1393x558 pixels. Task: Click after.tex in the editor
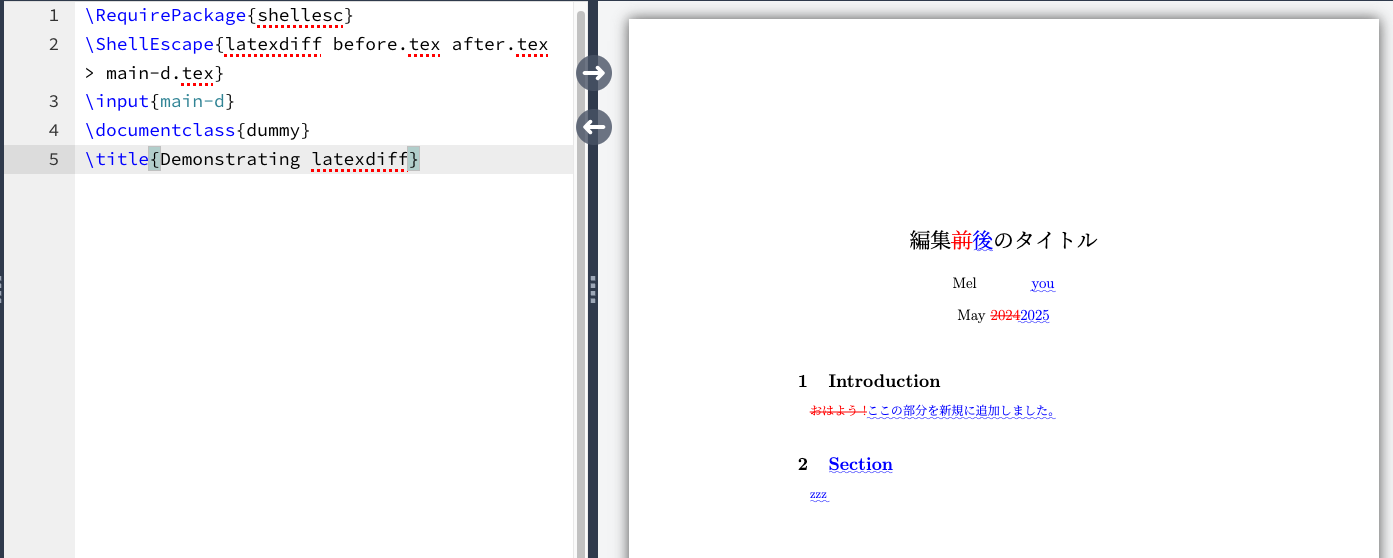coord(500,45)
